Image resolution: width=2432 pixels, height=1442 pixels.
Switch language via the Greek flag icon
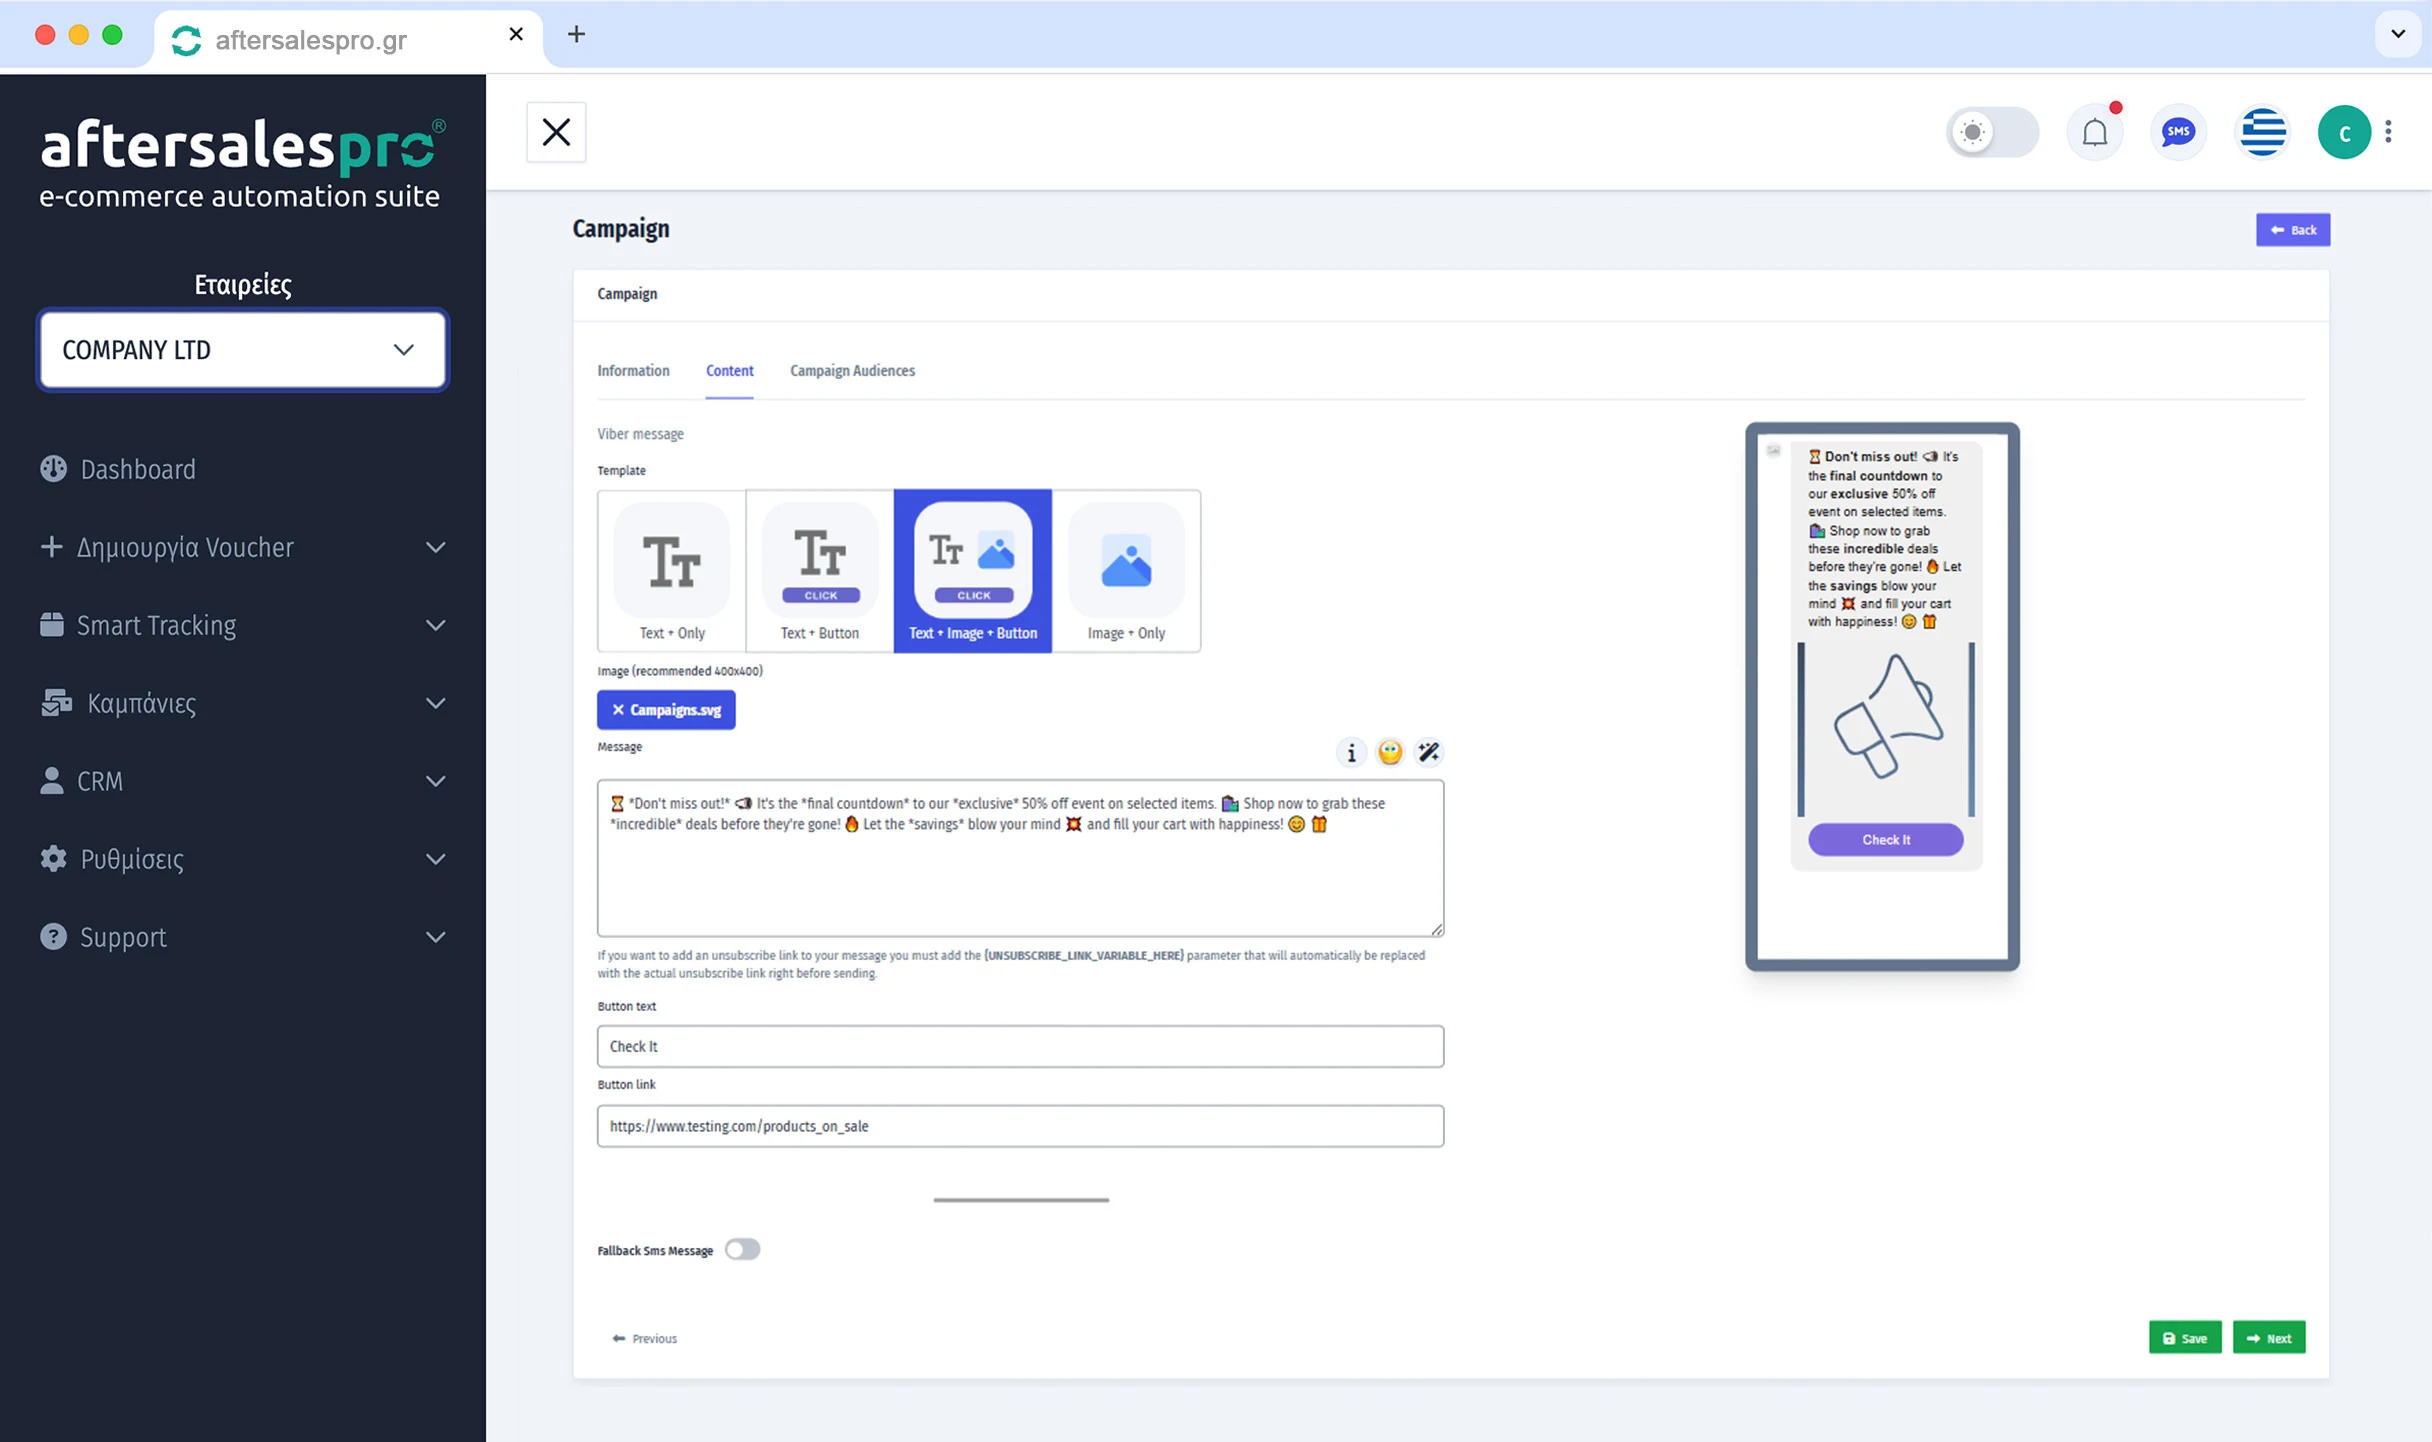click(x=2262, y=131)
